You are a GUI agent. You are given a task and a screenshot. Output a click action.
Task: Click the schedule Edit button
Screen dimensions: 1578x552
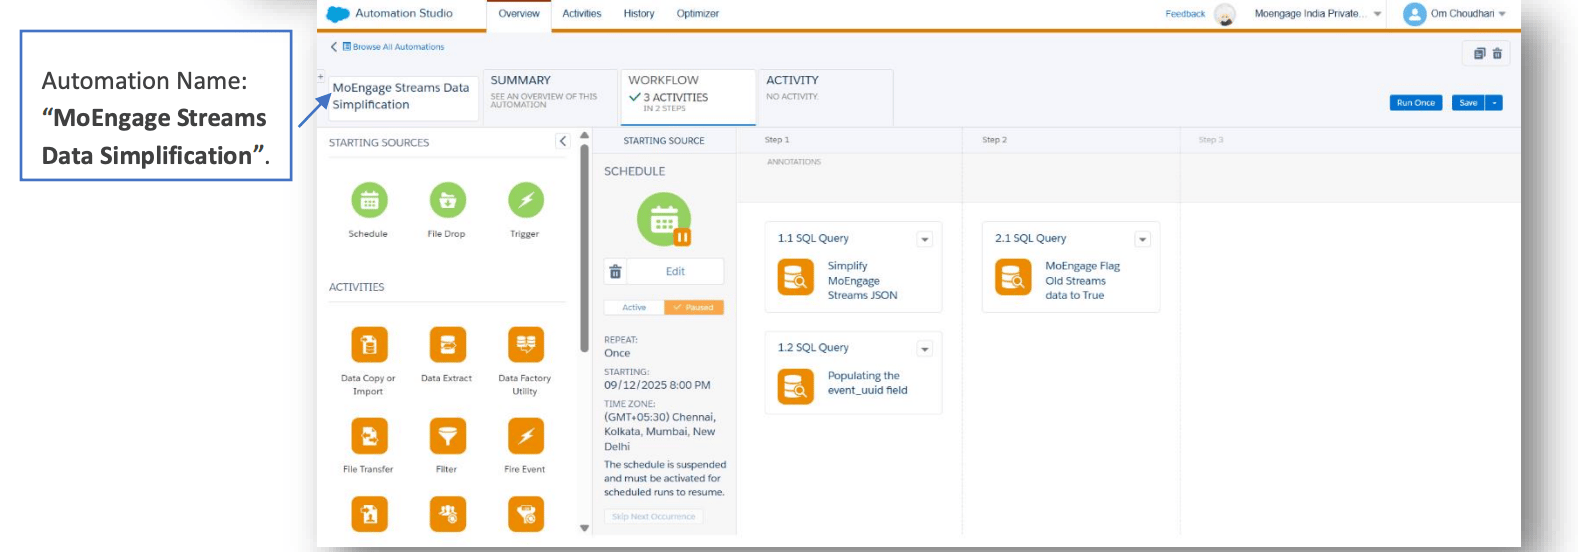click(x=676, y=272)
